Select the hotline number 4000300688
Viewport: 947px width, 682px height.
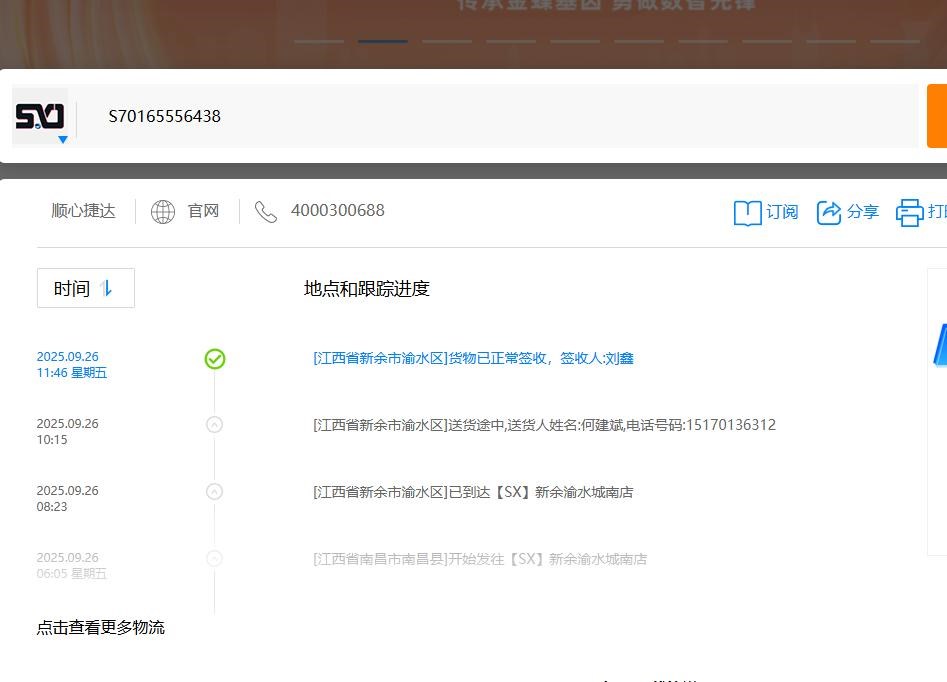click(337, 211)
